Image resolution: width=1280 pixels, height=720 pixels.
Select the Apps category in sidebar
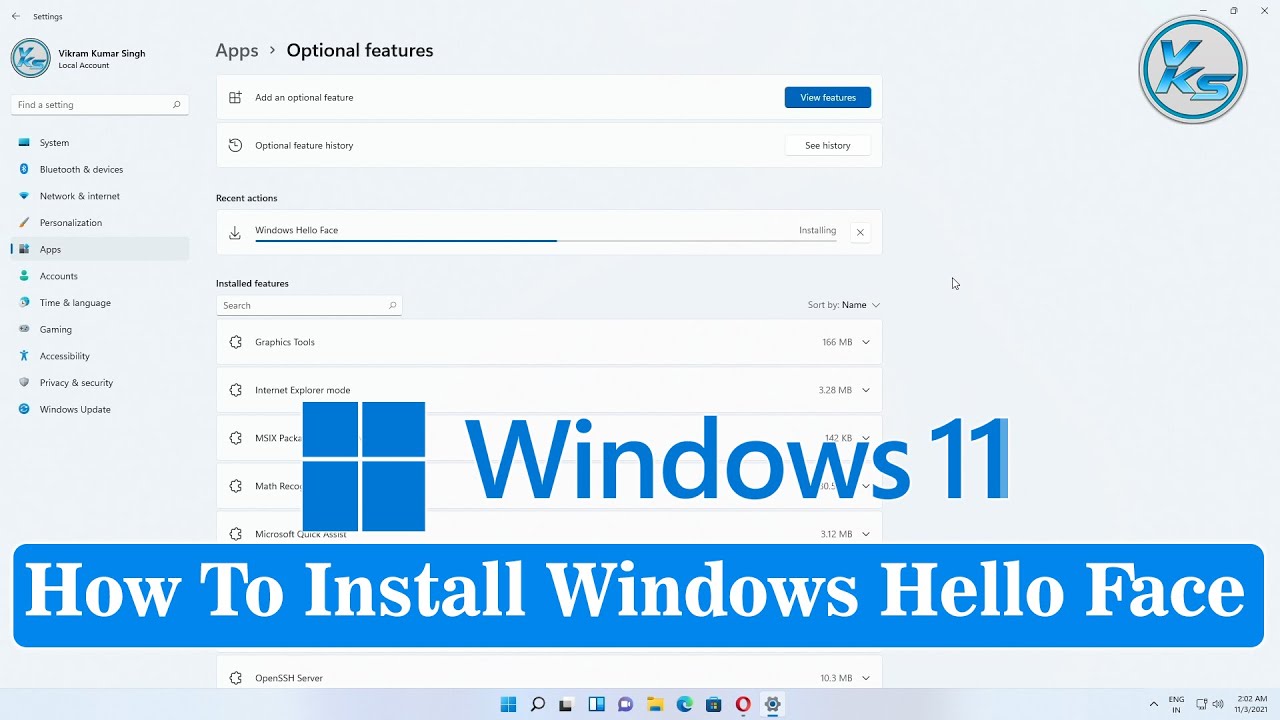coord(99,249)
